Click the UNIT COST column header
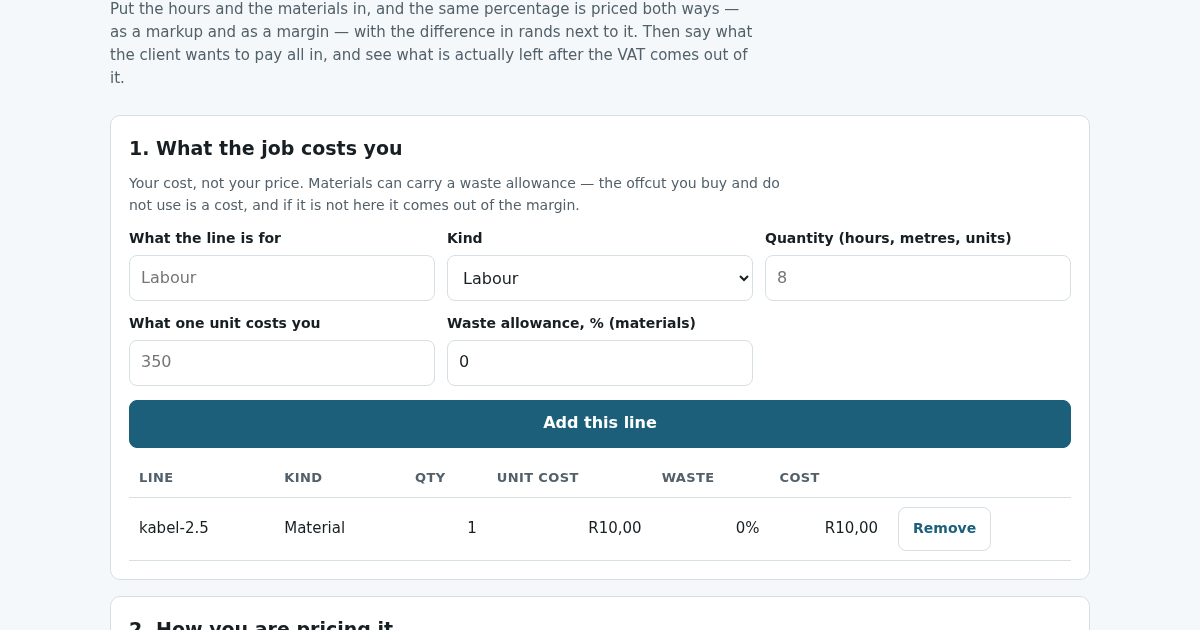This screenshot has width=1200, height=630. (x=538, y=478)
